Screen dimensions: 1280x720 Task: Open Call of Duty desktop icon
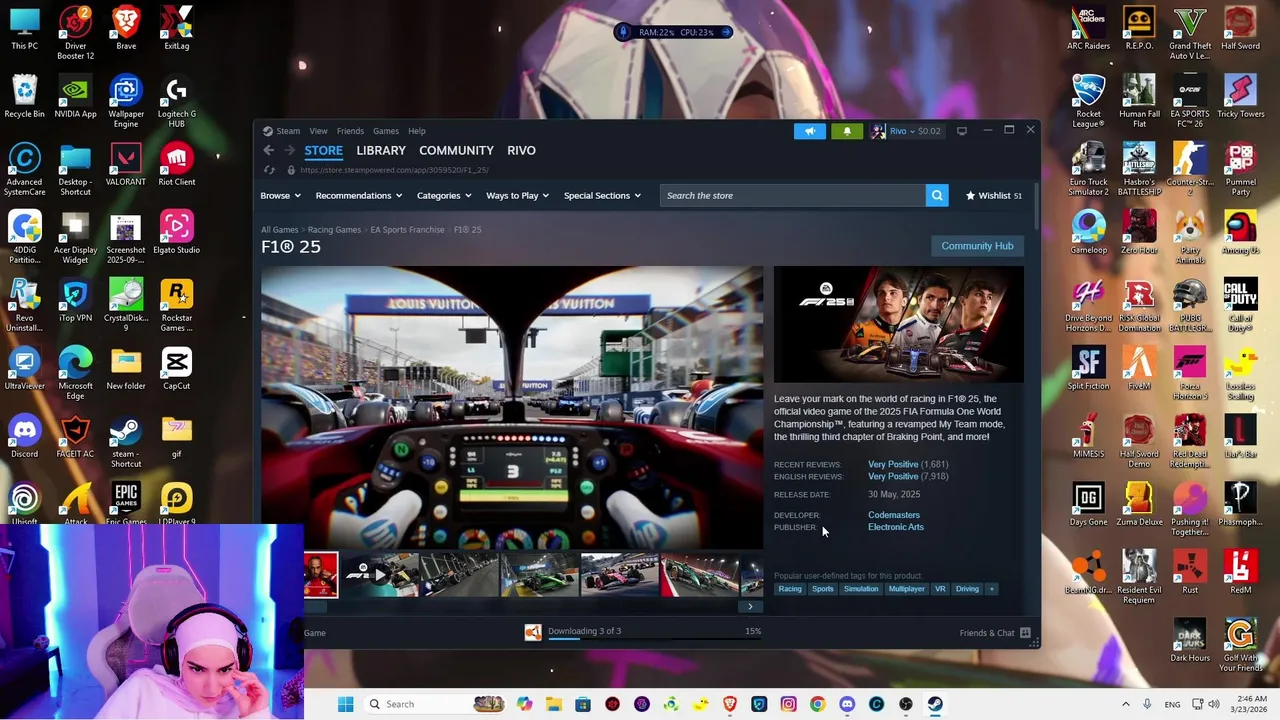click(x=1241, y=305)
